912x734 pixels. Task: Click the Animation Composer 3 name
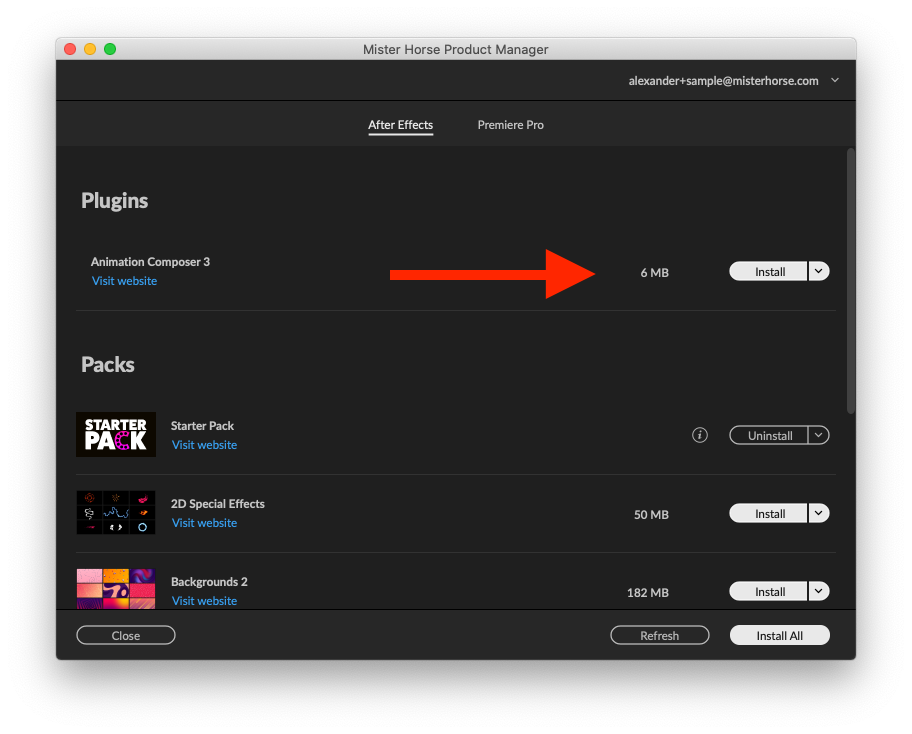point(150,262)
